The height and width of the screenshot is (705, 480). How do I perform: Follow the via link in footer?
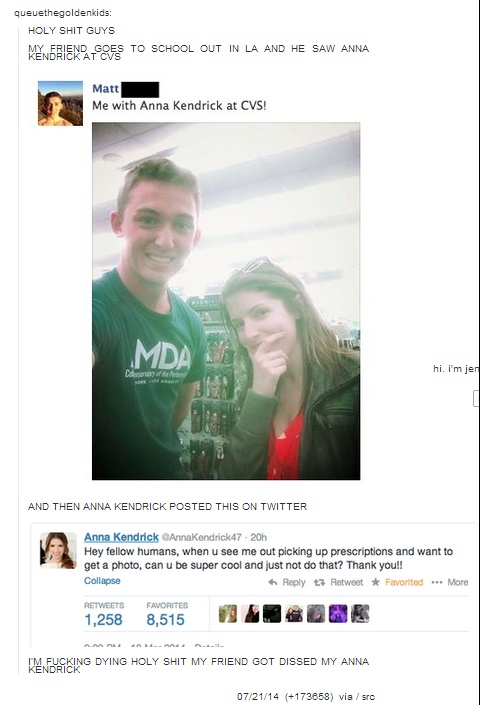coord(346,696)
